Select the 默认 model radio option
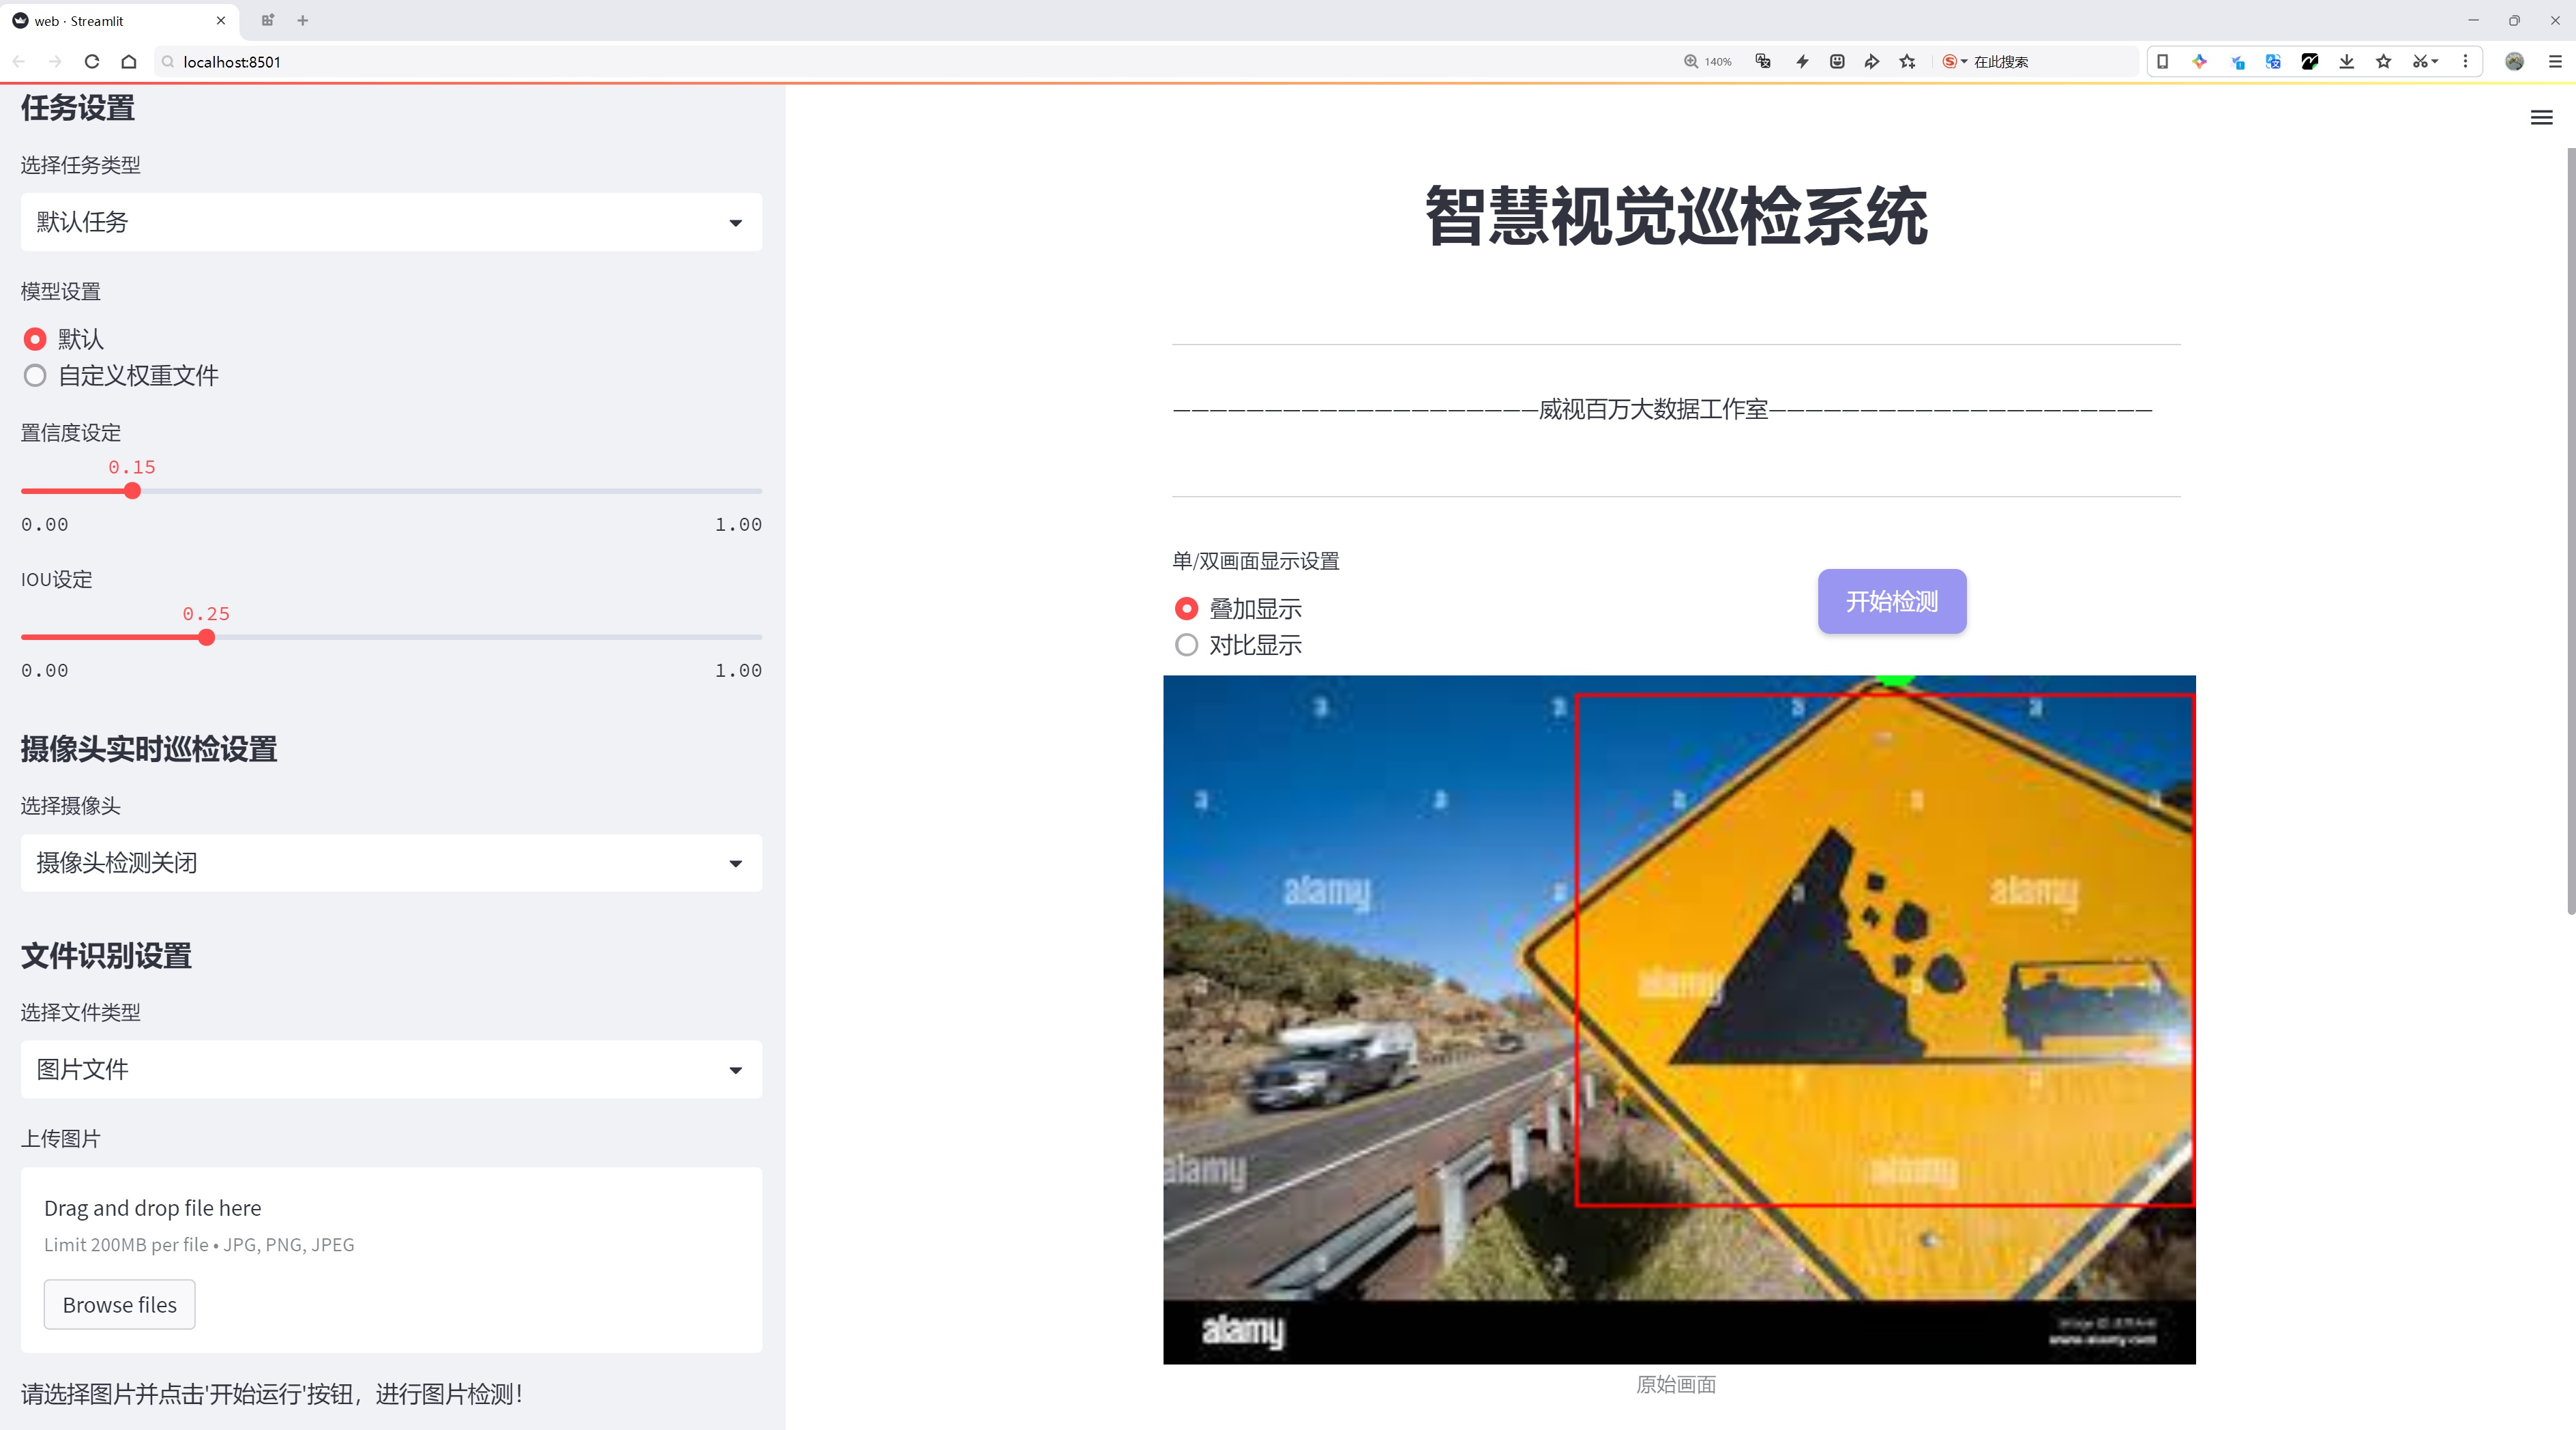This screenshot has width=2576, height=1430. 35,340
